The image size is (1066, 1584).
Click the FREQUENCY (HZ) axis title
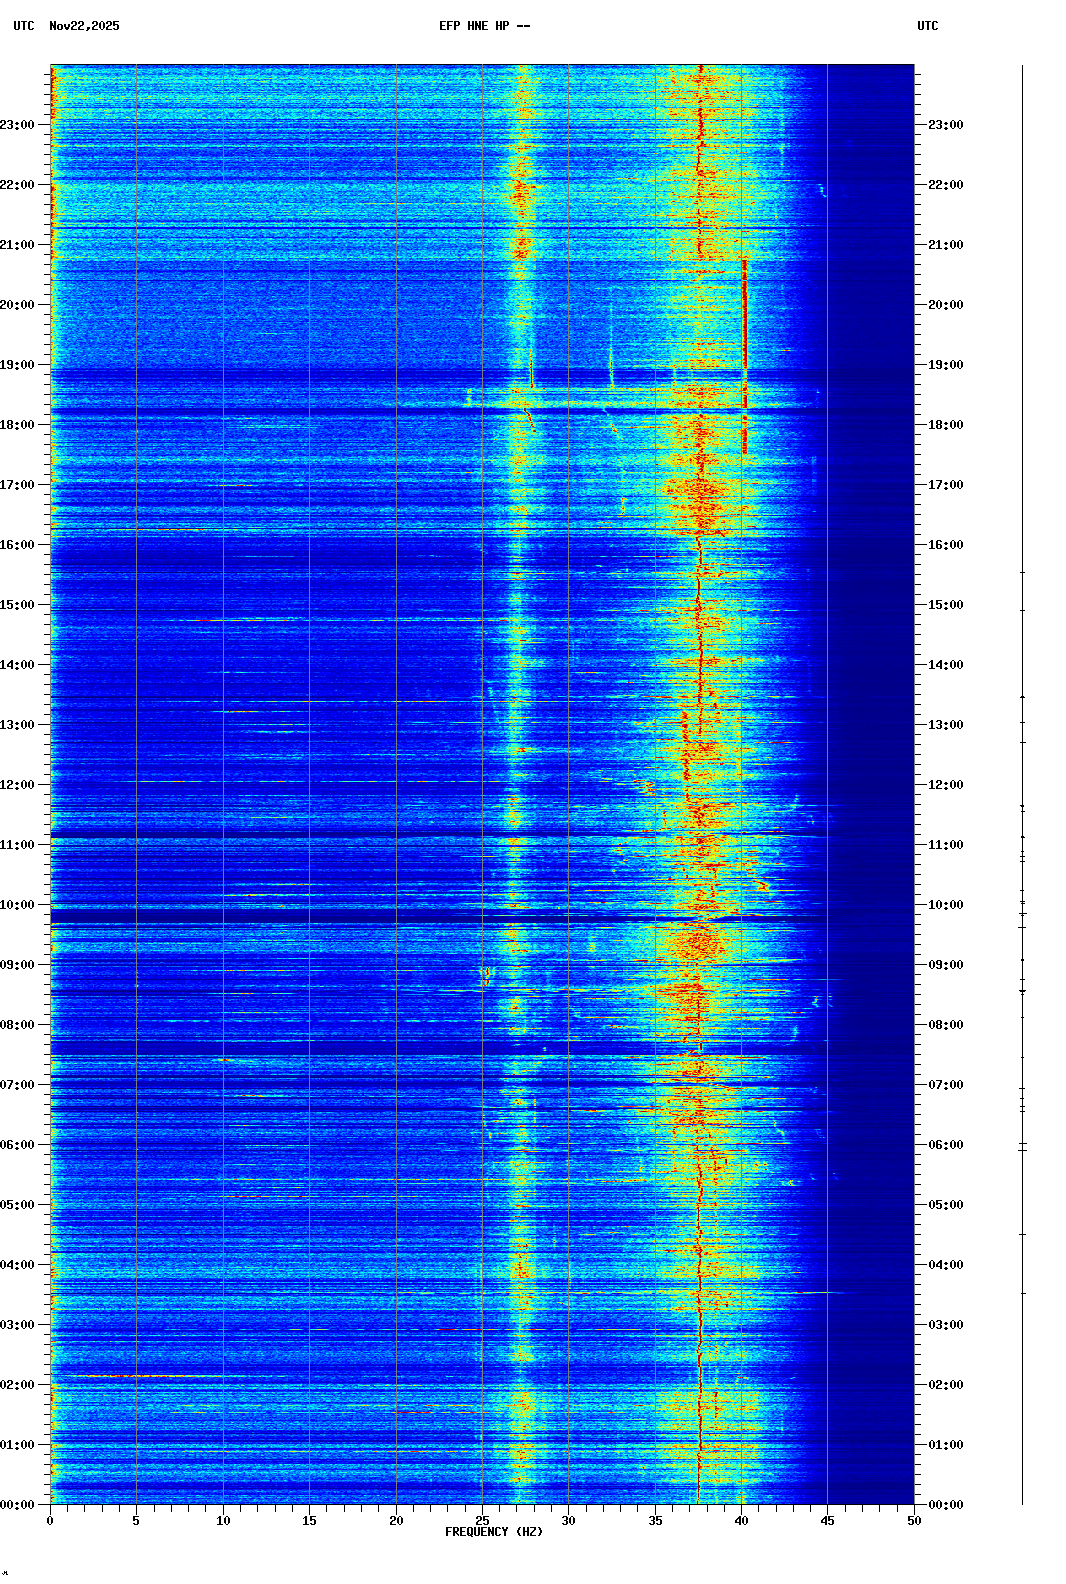494,1532
